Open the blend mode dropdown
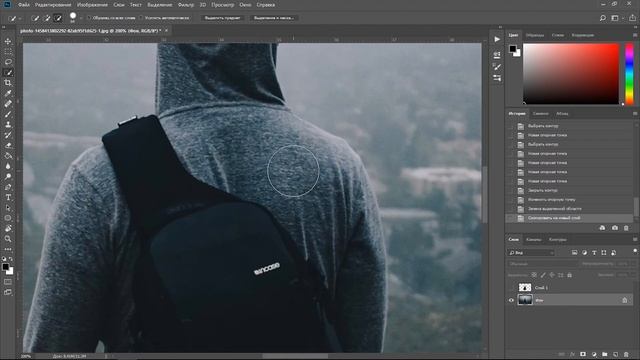Viewport: 640px width, 360px height. (x=541, y=264)
